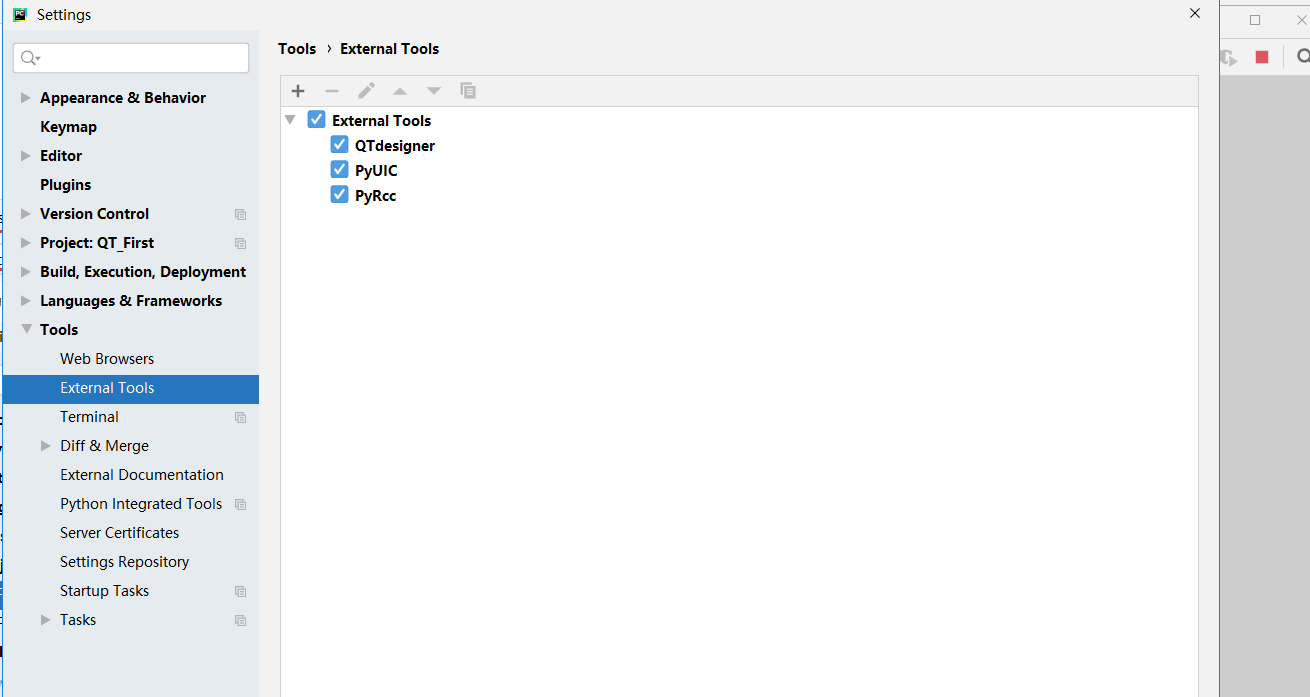
Task: Click the PyCharm icon in the title bar
Action: pos(20,14)
